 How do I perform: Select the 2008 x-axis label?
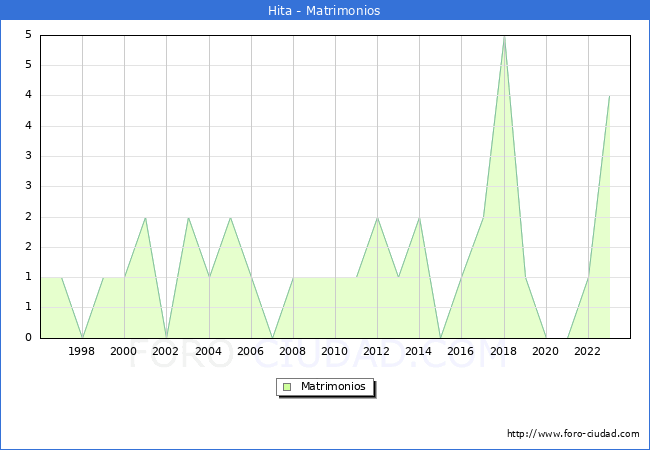click(293, 351)
